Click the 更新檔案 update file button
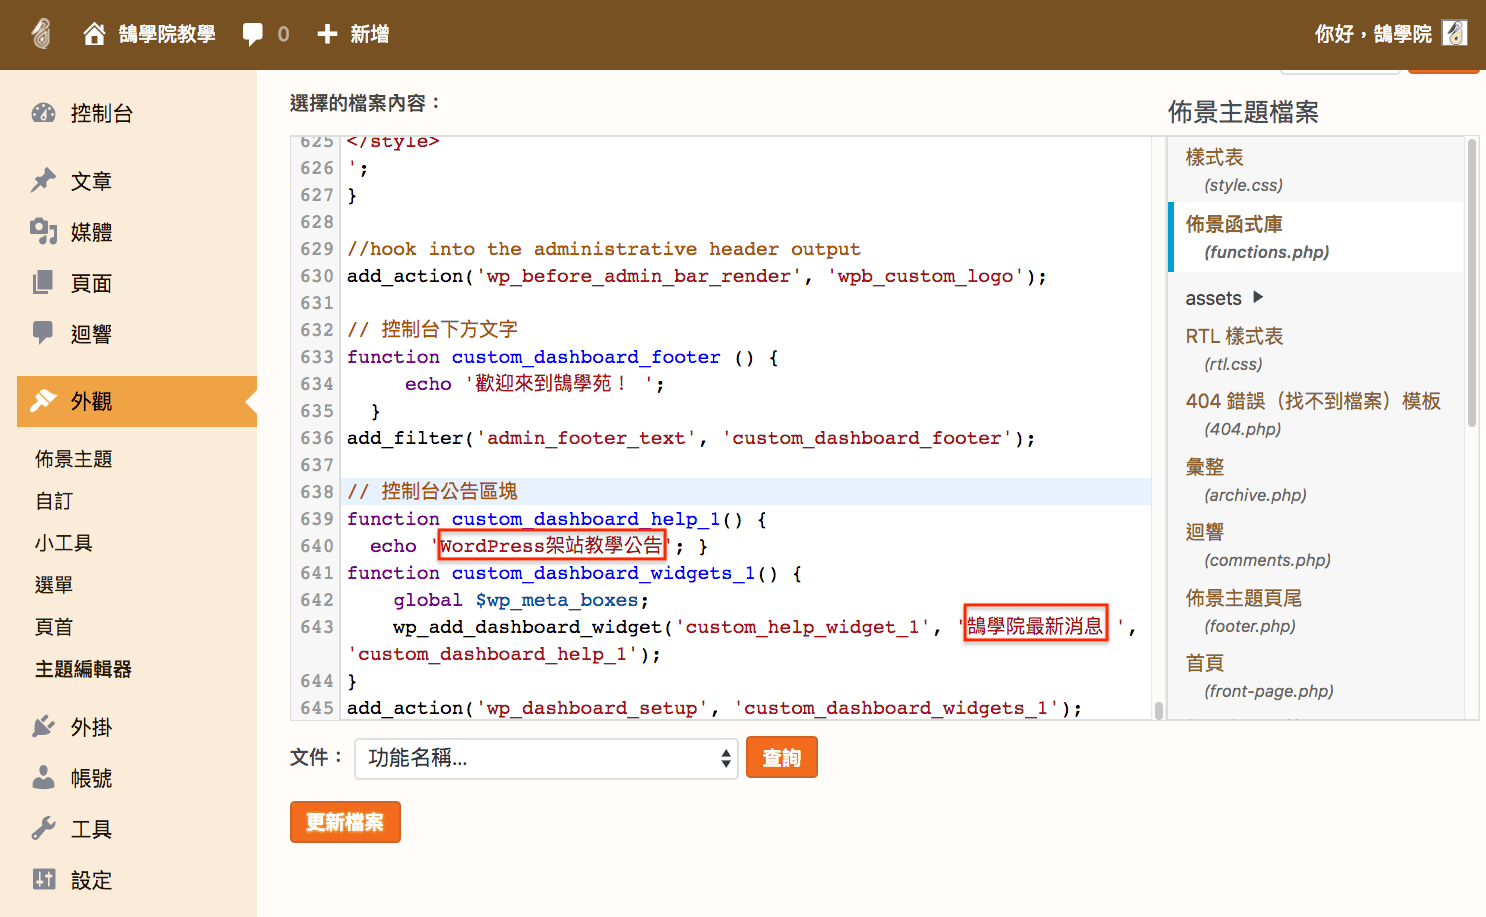 click(x=345, y=822)
